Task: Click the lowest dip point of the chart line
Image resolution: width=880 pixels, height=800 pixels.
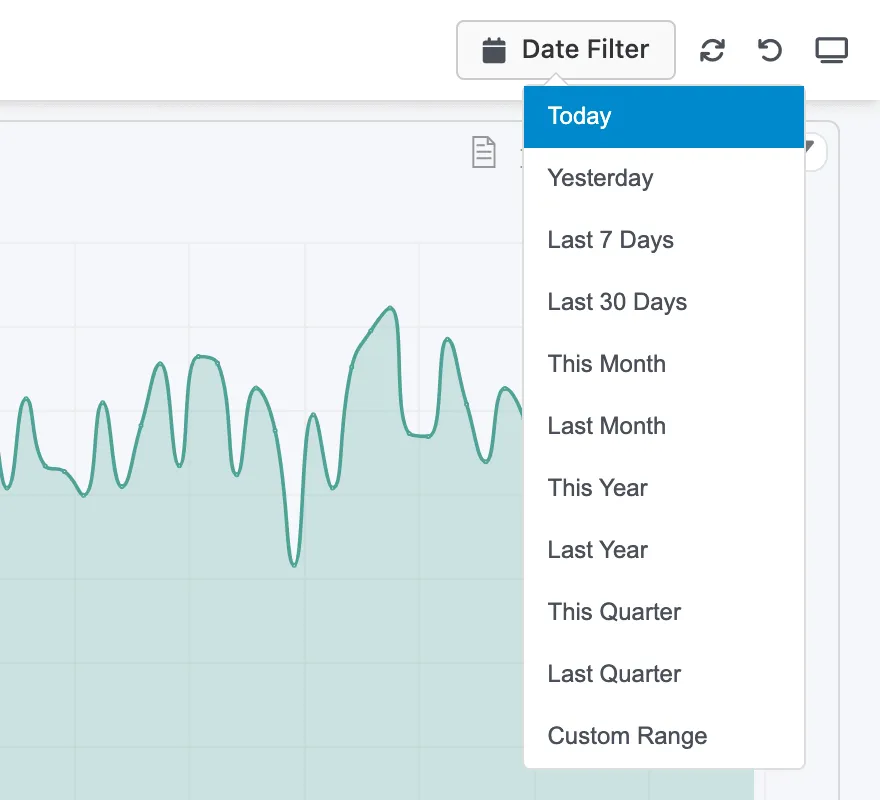Action: 294,565
